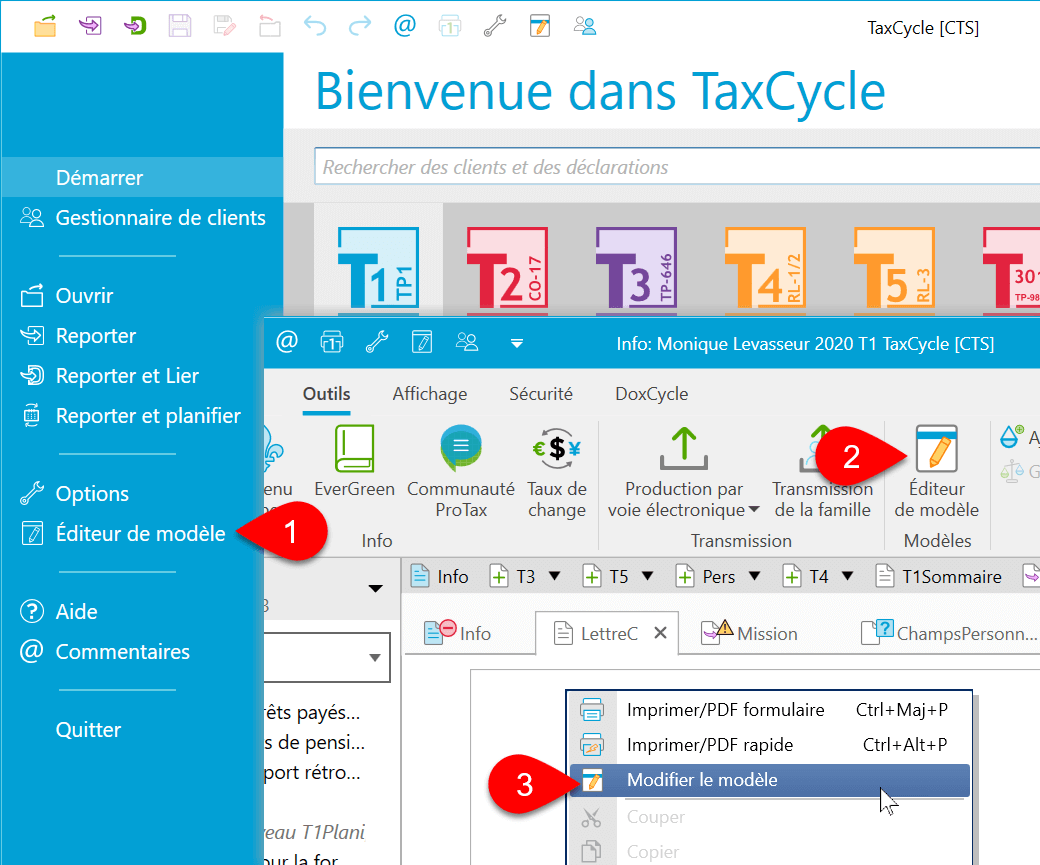
Task: Click the @ feedback icon in start window toolbar
Action: (x=405, y=26)
